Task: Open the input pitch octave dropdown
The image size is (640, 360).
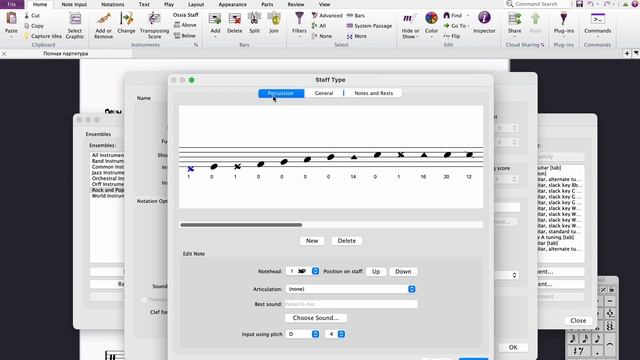Action: tap(335, 334)
